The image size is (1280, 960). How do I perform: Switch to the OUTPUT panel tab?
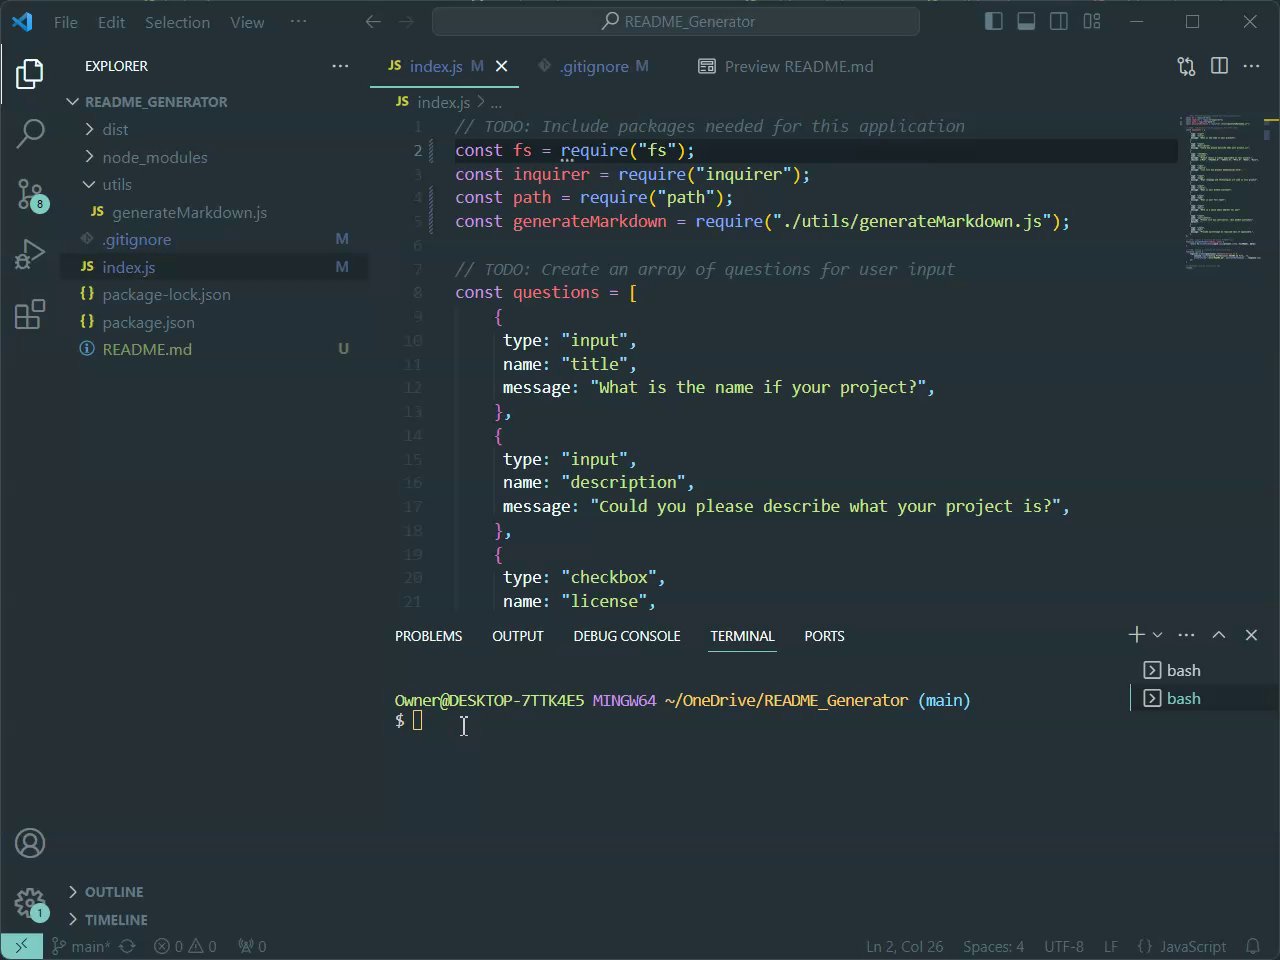(x=518, y=636)
